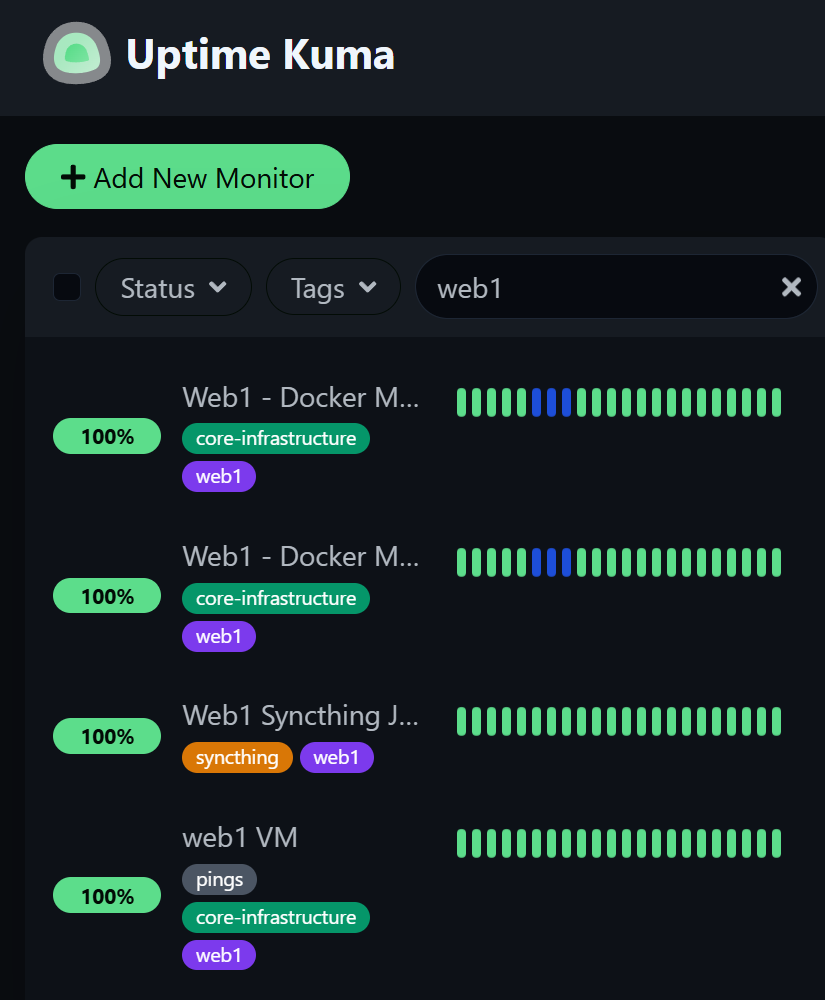Open the web1 VM monitor

(x=240, y=837)
